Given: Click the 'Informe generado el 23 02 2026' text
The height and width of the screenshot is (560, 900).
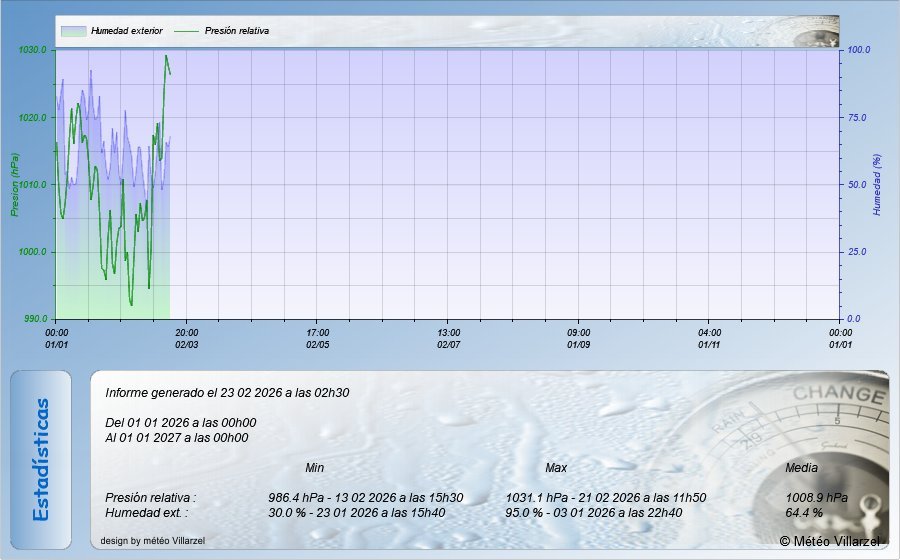Looking at the screenshot, I should [227, 393].
